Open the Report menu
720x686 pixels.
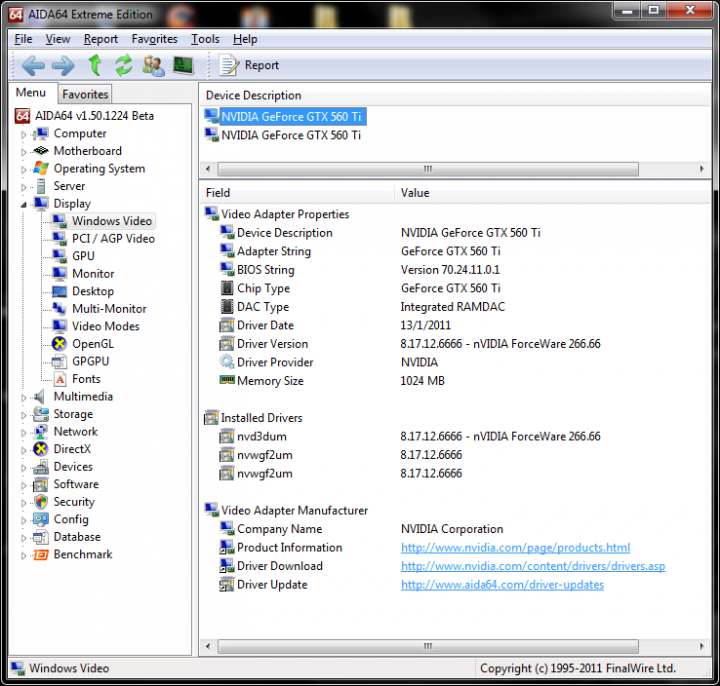tap(101, 39)
